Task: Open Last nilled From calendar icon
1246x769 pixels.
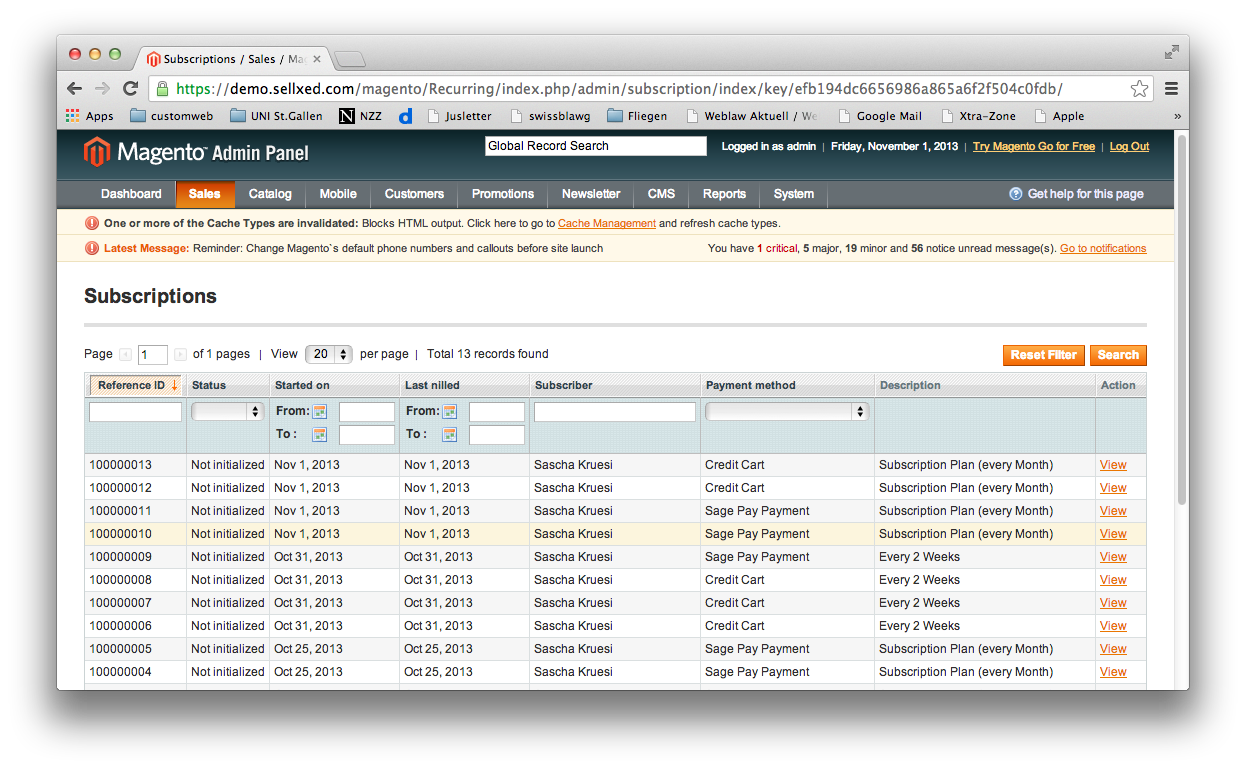Action: tap(450, 411)
